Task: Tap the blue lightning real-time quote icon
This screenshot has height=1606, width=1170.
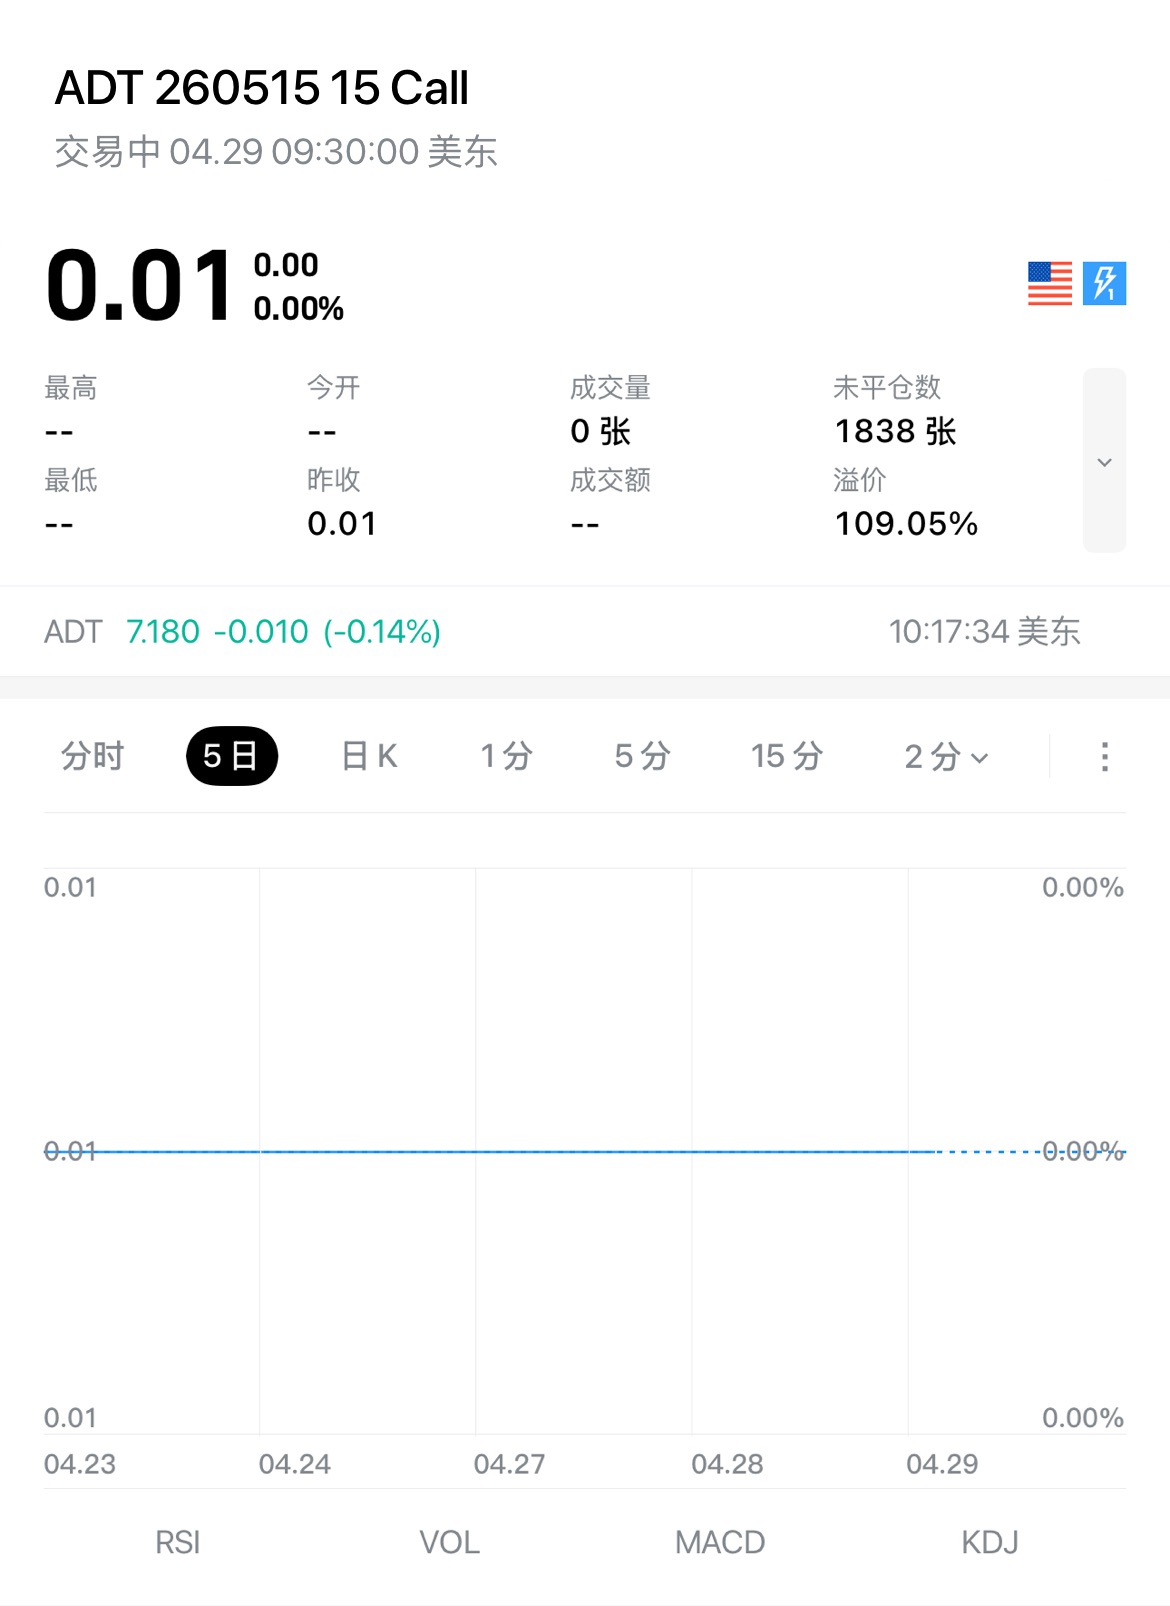Action: coord(1104,284)
